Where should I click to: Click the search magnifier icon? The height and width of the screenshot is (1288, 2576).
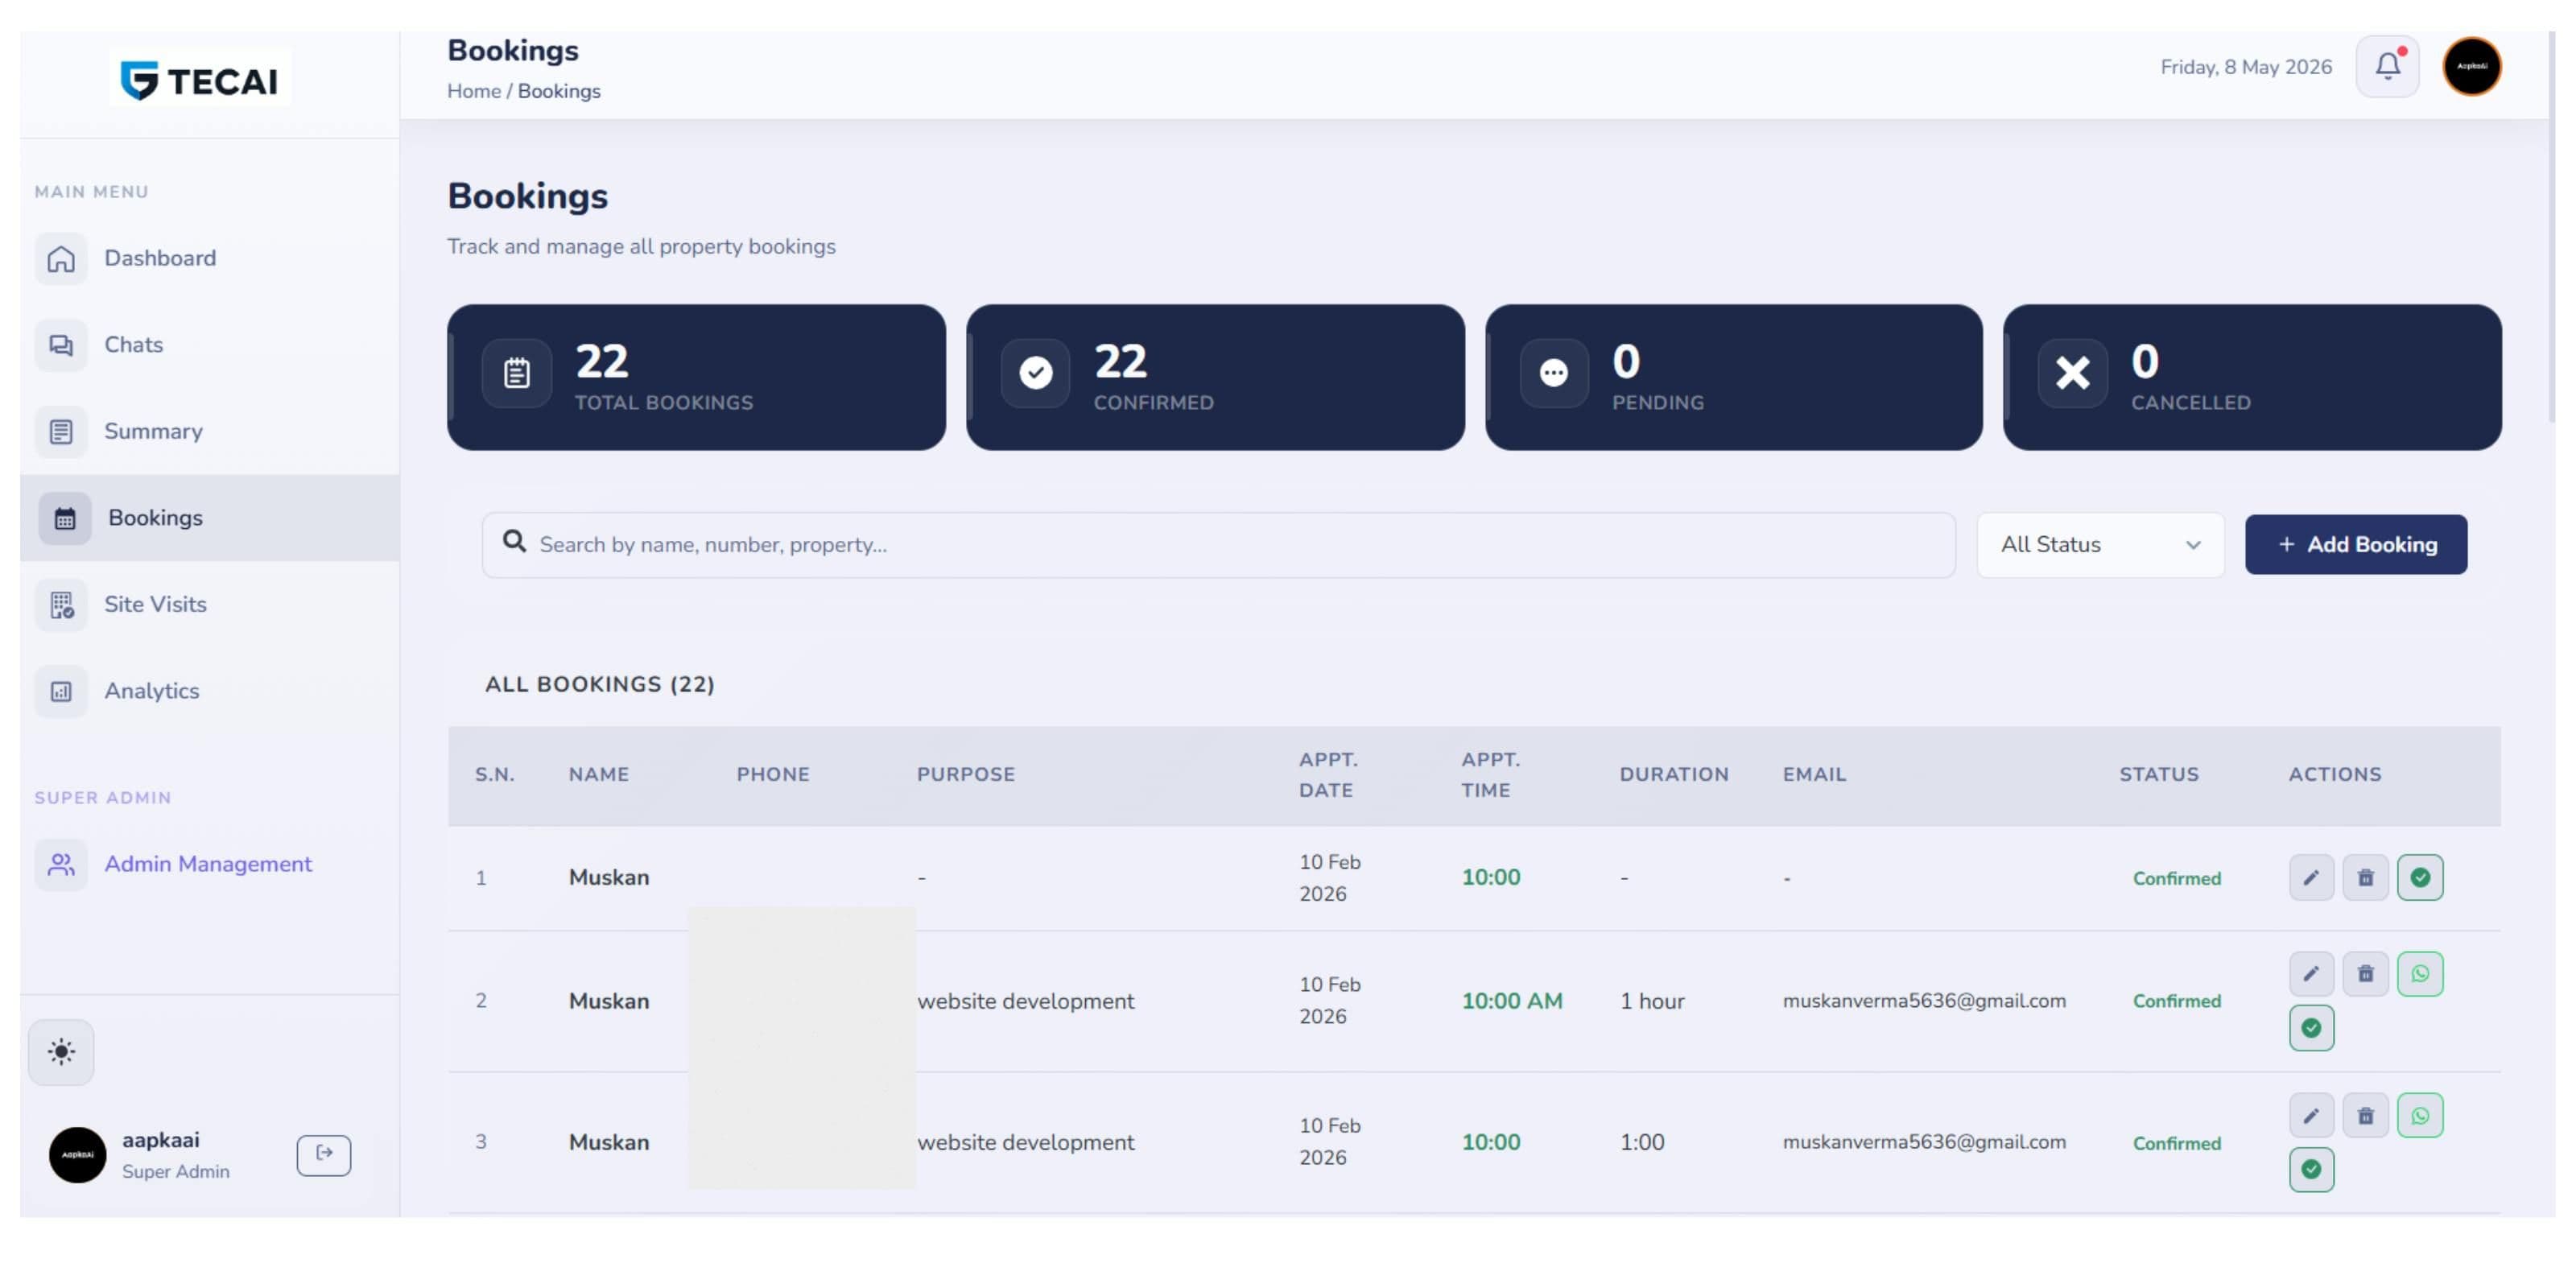(x=514, y=542)
